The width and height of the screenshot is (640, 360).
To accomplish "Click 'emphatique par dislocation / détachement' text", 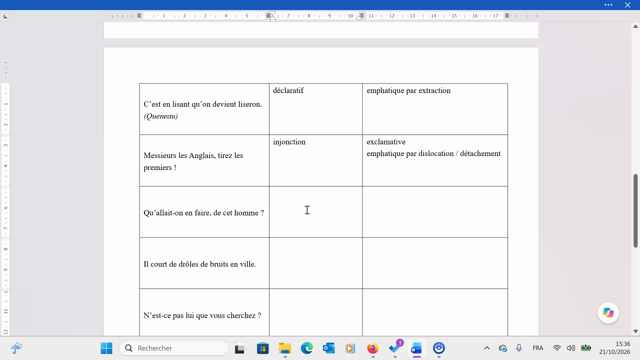I will pyautogui.click(x=433, y=153).
